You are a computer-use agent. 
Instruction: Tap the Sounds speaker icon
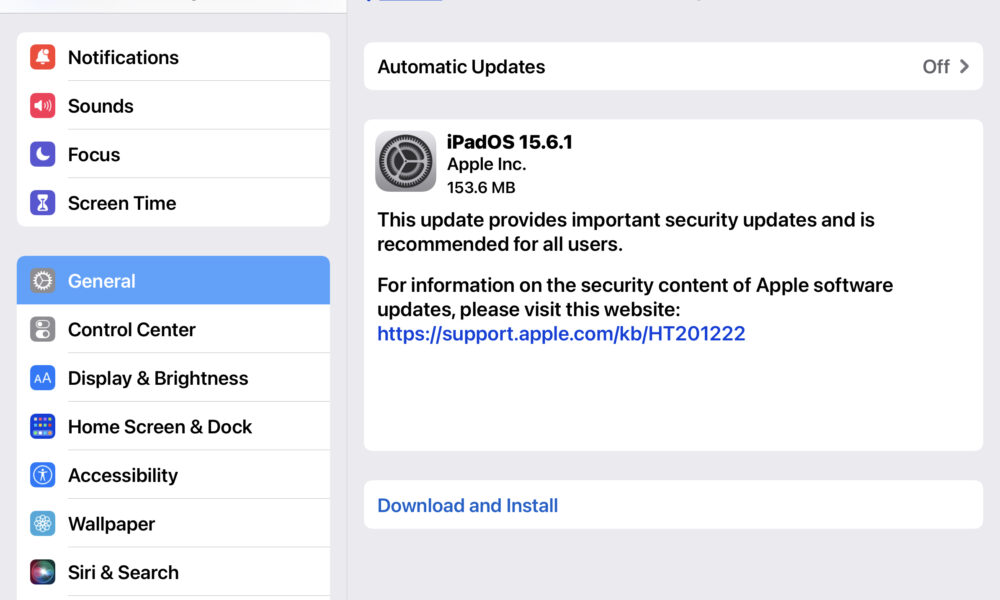[43, 106]
